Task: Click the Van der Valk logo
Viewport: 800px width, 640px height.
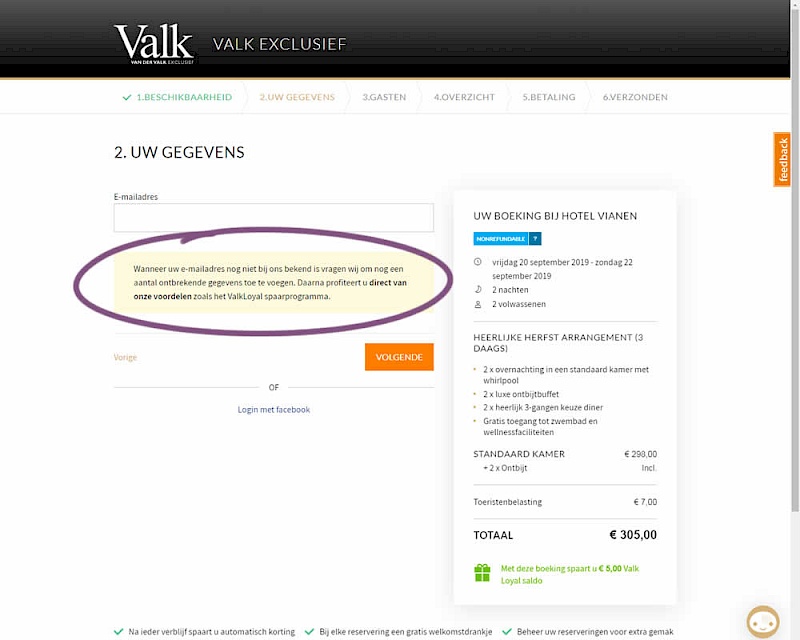Action: [x=155, y=44]
